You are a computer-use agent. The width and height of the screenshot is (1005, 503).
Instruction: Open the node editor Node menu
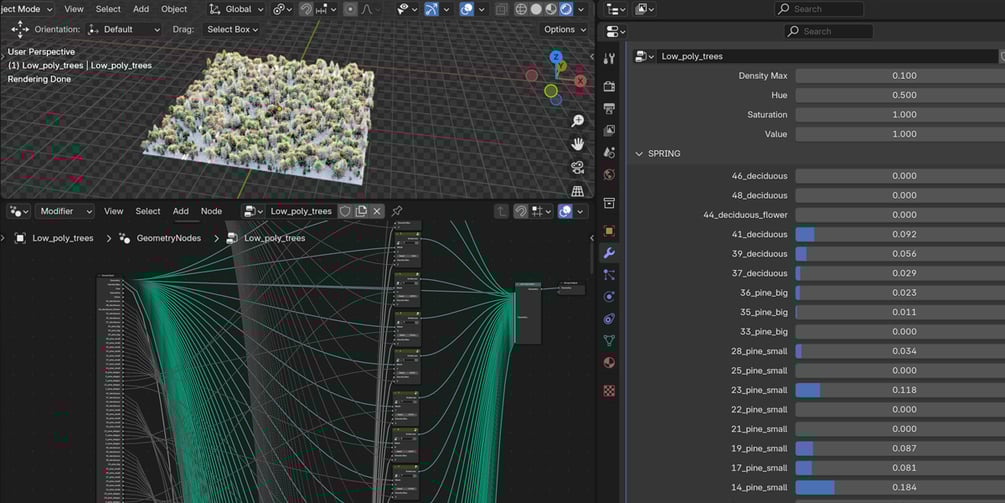point(211,211)
